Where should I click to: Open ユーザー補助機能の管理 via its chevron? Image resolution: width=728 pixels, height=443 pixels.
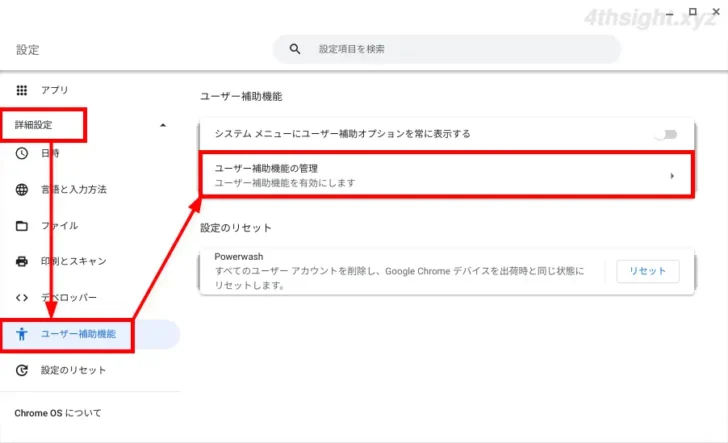click(672, 176)
